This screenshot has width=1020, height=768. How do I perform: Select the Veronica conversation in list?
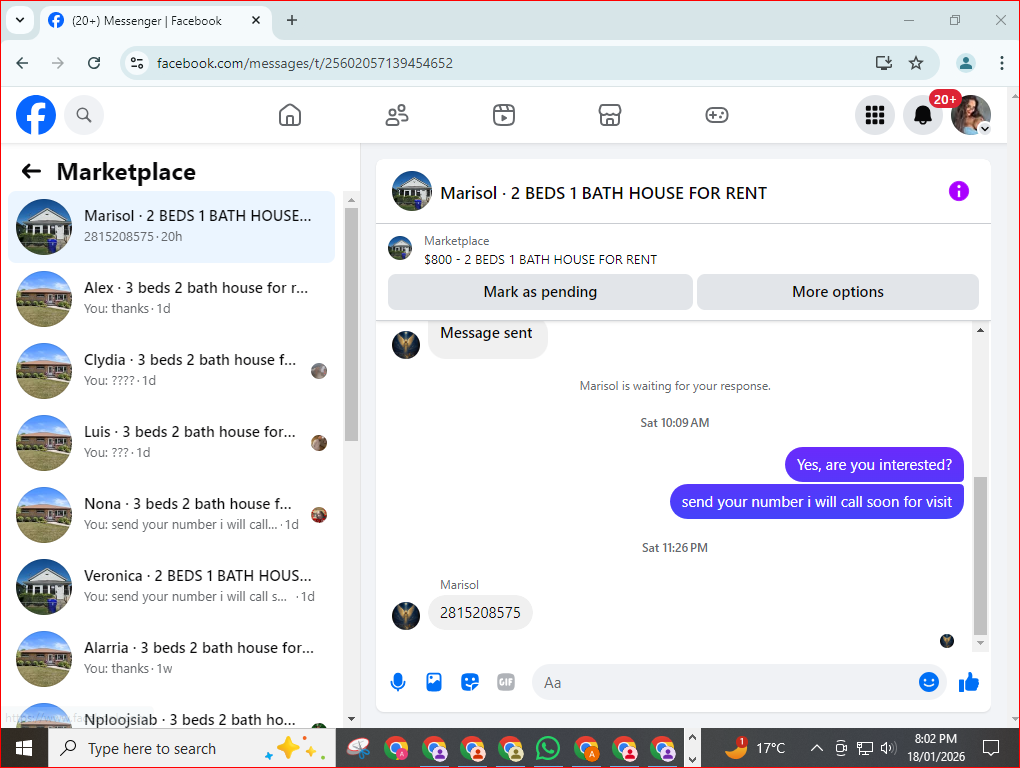tap(172, 587)
